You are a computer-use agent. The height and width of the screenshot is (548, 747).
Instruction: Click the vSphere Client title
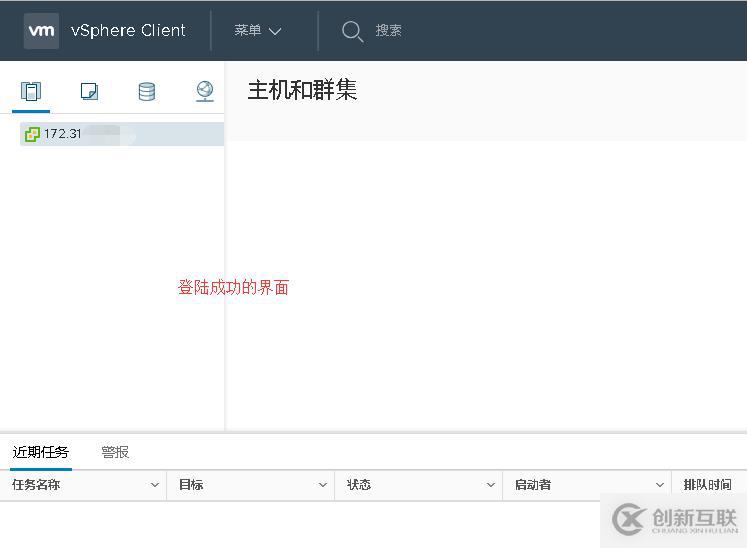tap(128, 30)
